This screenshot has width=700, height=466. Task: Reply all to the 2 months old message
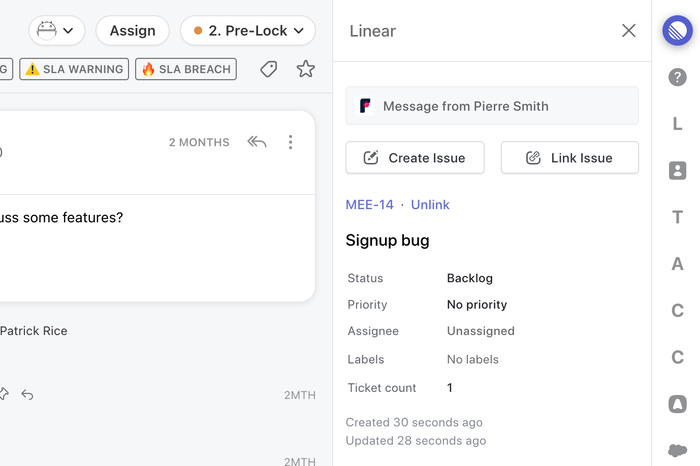[x=257, y=142]
